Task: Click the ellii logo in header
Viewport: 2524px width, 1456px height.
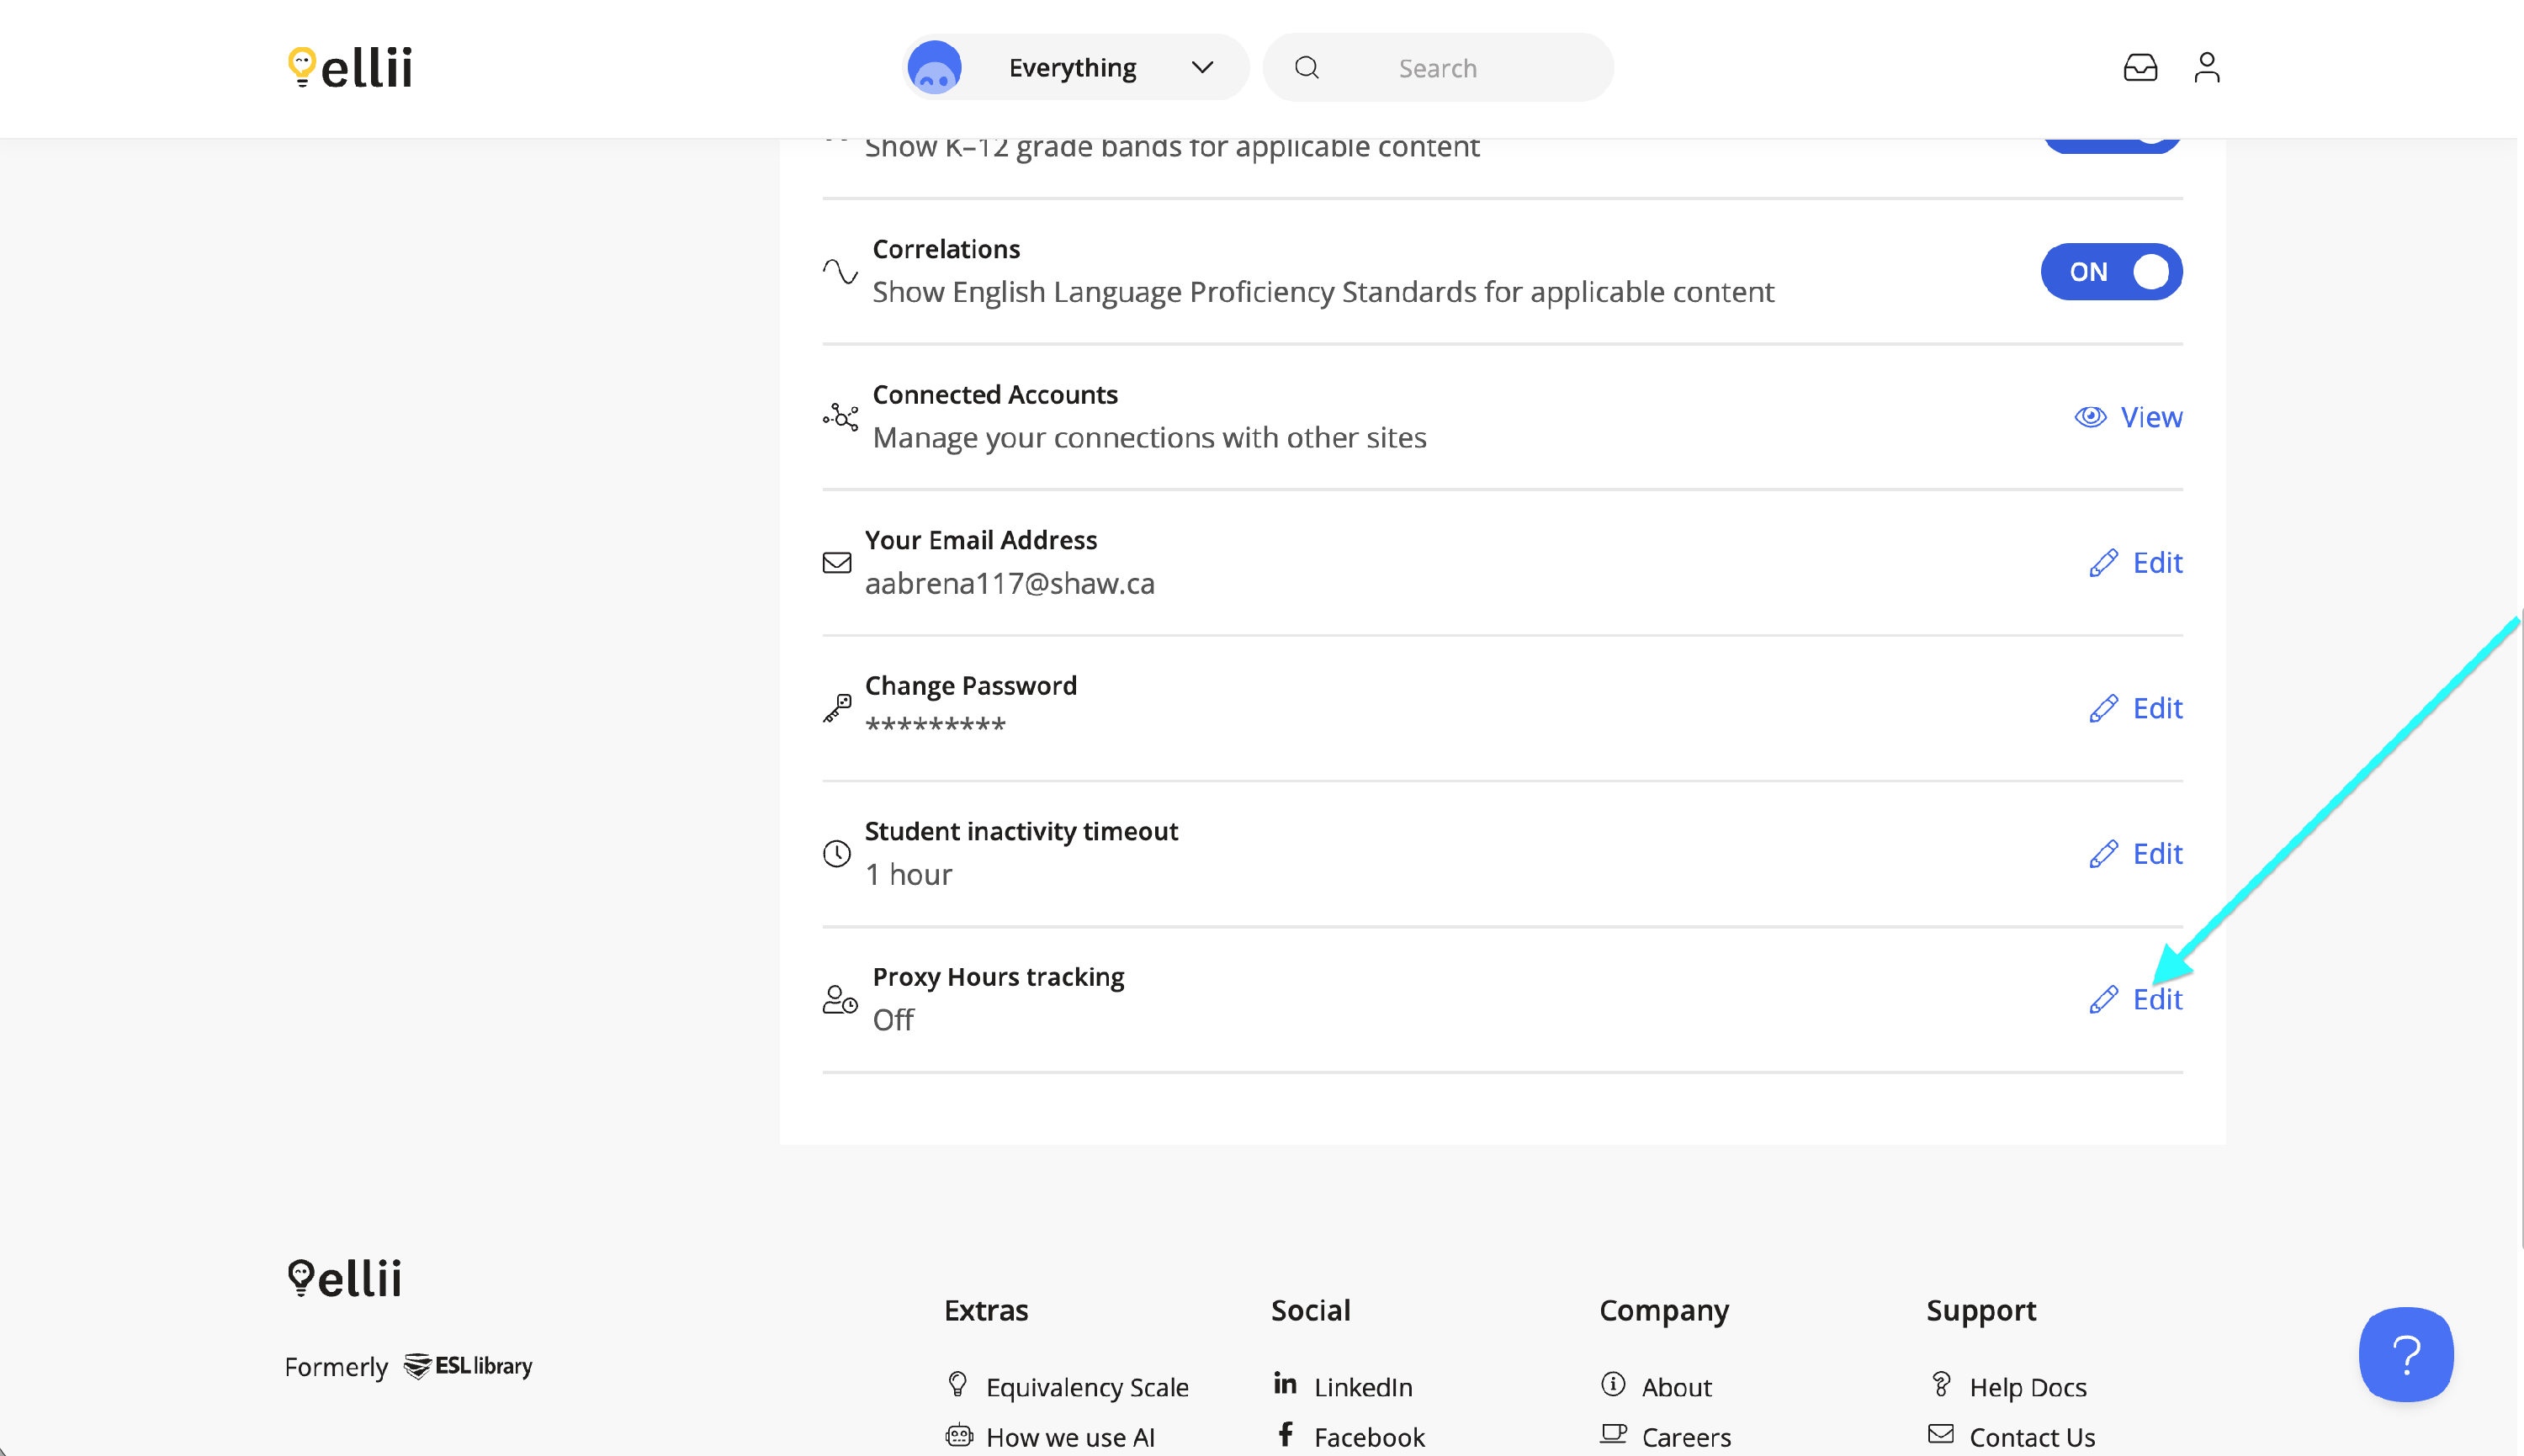Action: coord(350,68)
